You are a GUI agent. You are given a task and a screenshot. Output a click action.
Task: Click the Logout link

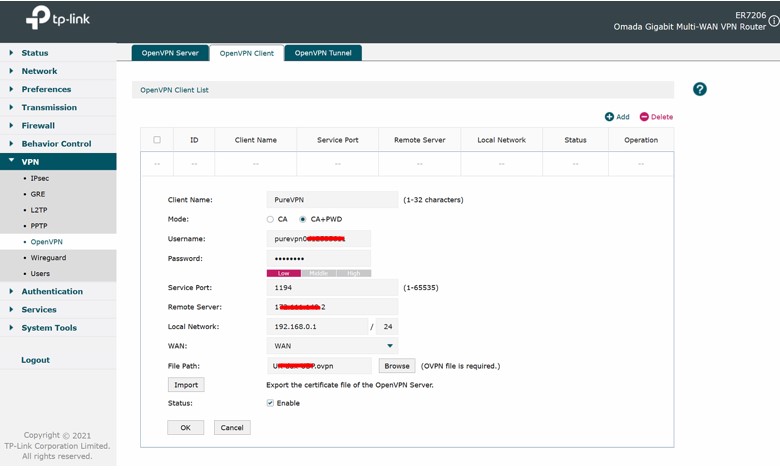[35, 360]
